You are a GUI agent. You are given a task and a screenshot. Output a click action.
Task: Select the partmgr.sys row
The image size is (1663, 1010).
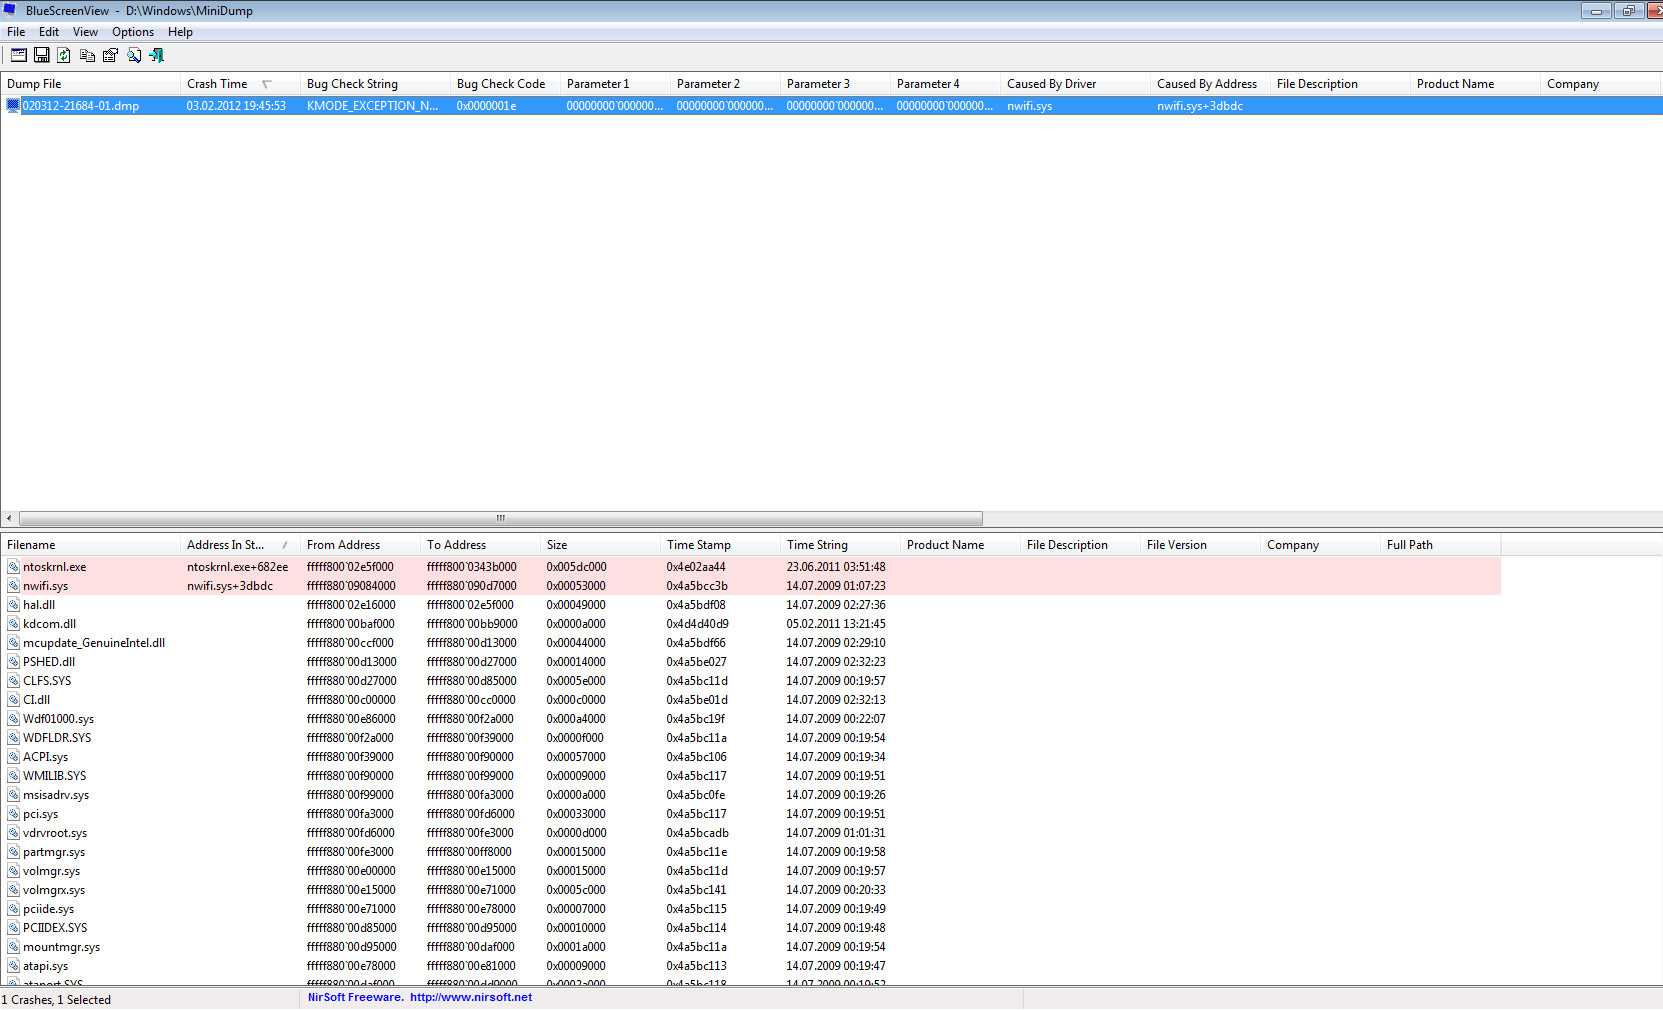[x=750, y=852]
